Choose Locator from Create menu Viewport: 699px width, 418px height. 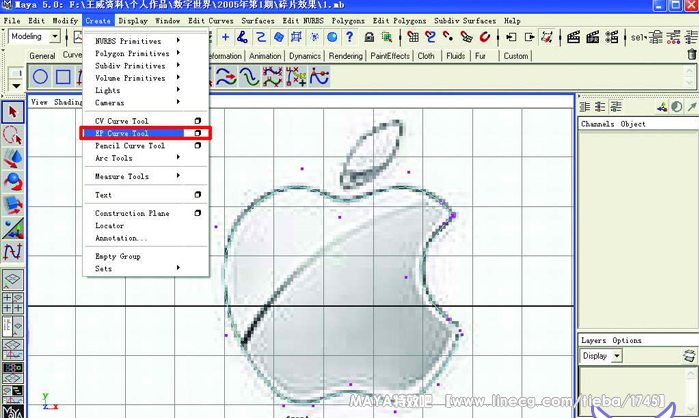[110, 225]
